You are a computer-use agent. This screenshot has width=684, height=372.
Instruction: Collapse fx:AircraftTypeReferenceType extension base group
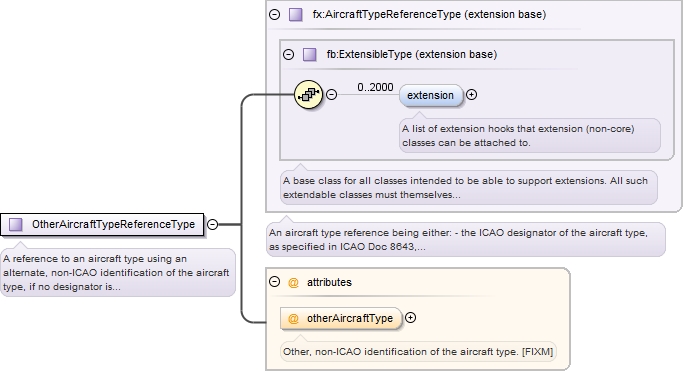click(274, 14)
